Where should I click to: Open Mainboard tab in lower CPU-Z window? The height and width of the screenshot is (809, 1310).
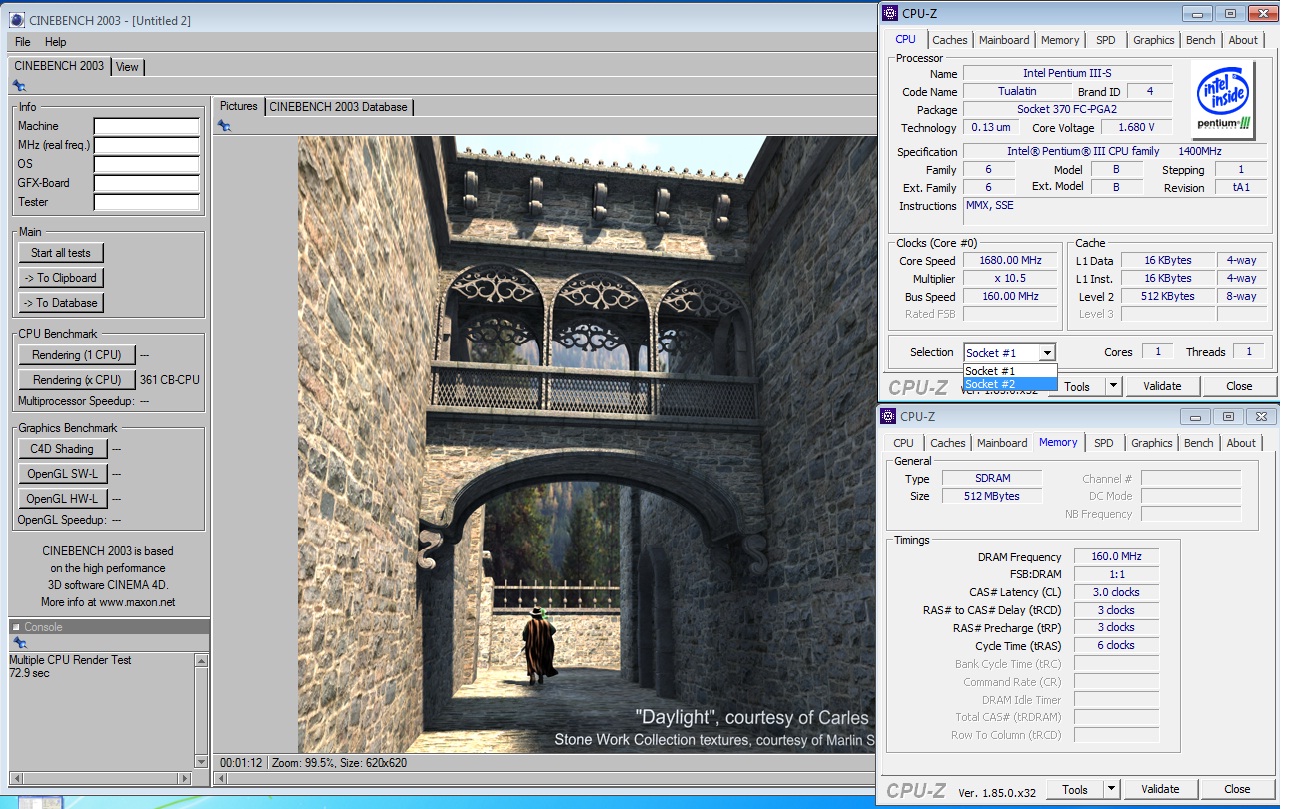pyautogui.click(x=1002, y=443)
